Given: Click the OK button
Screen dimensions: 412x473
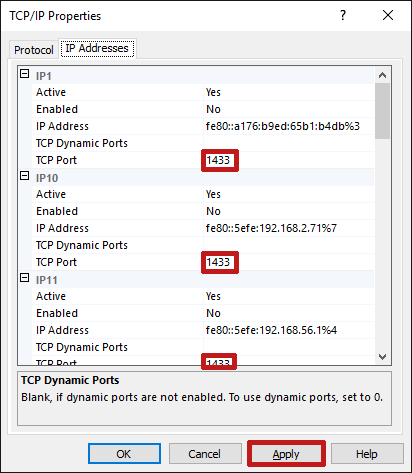Looking at the screenshot, I should (x=124, y=454).
